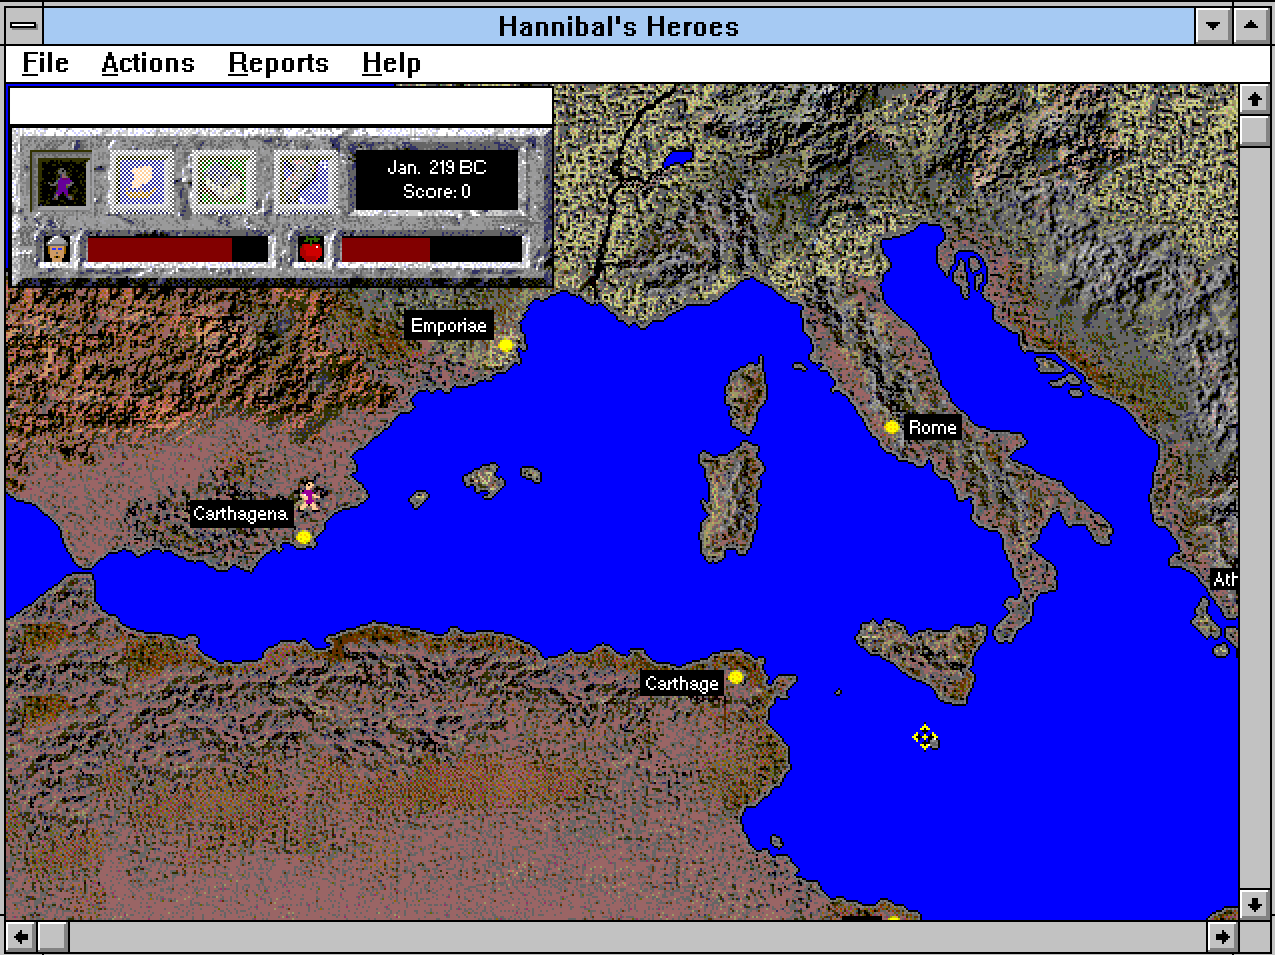This screenshot has height=955, width=1275.
Task: Click the yellow city dot of Carthage
Action: click(x=735, y=677)
